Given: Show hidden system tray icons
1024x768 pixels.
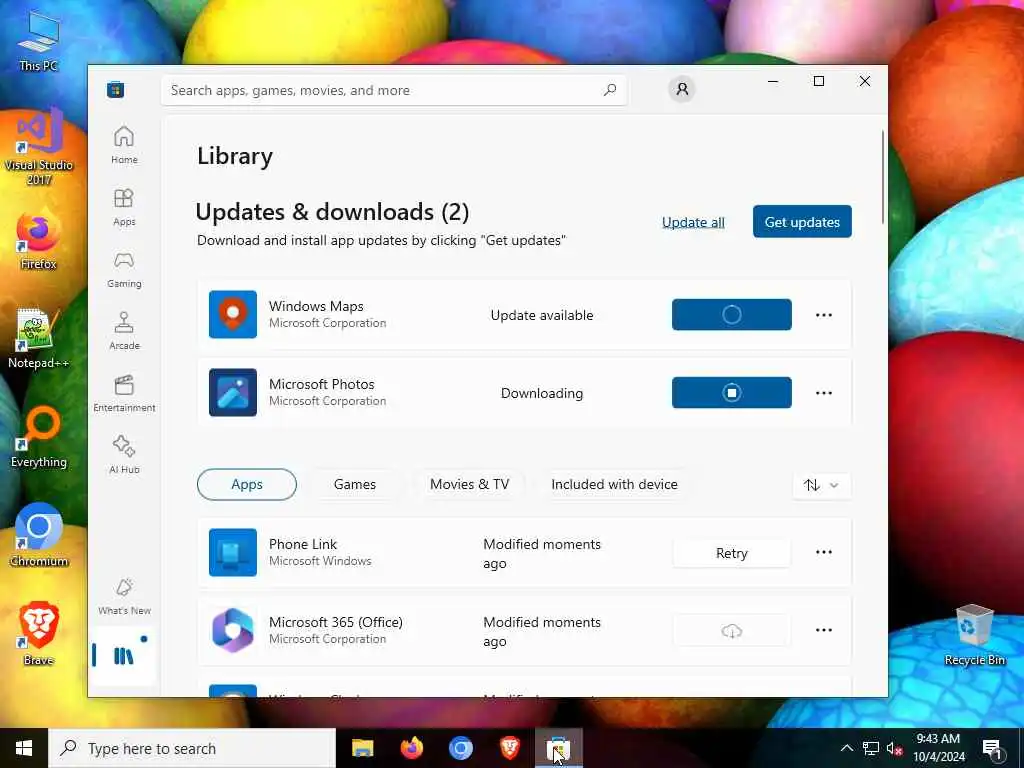Looking at the screenshot, I should coord(846,748).
